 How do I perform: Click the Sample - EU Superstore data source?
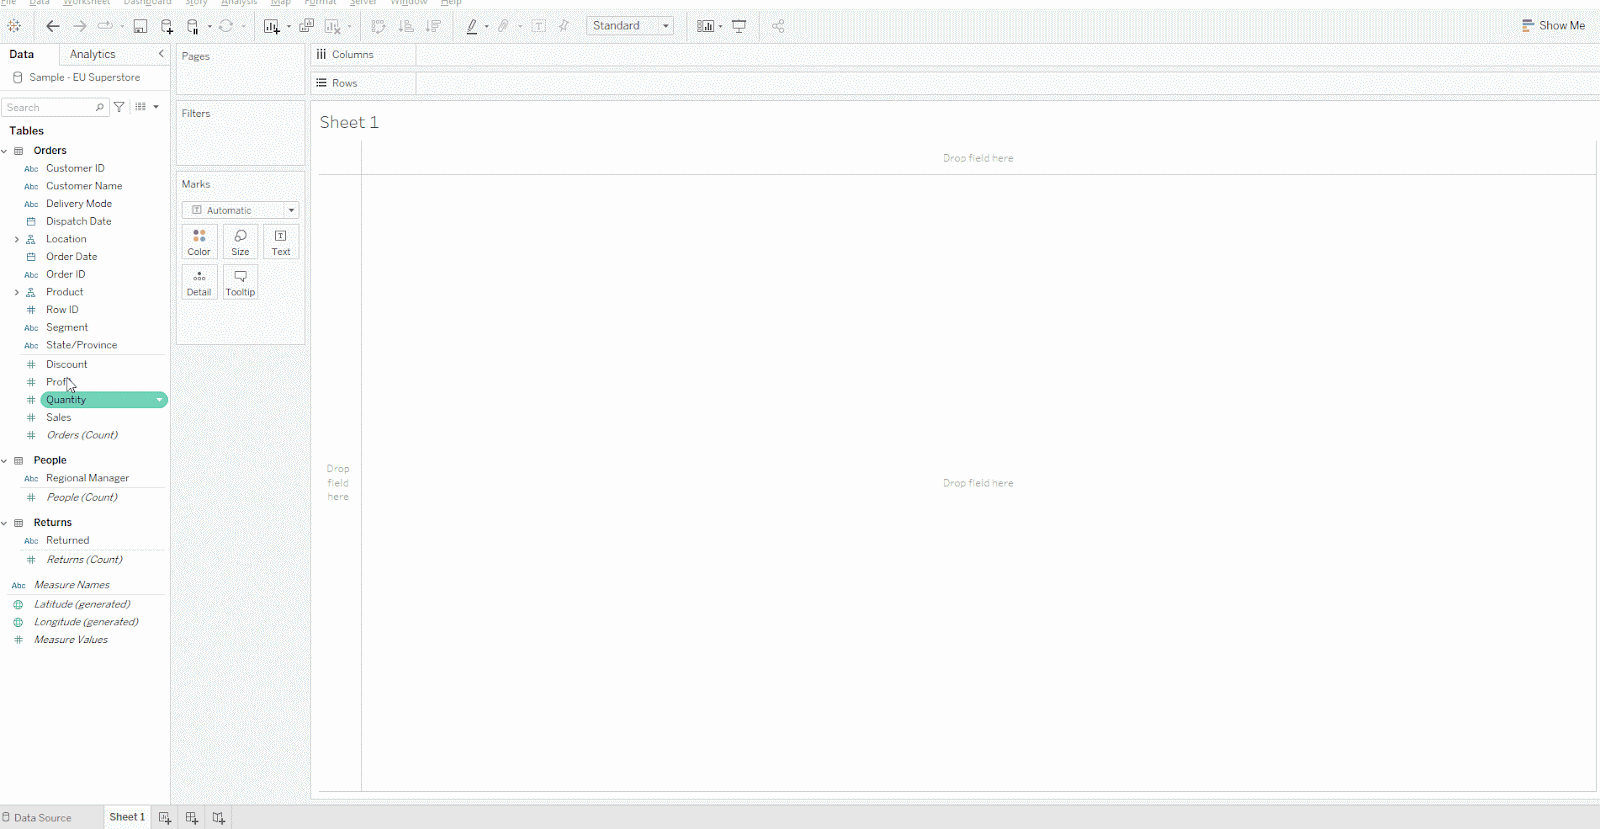click(x=85, y=77)
